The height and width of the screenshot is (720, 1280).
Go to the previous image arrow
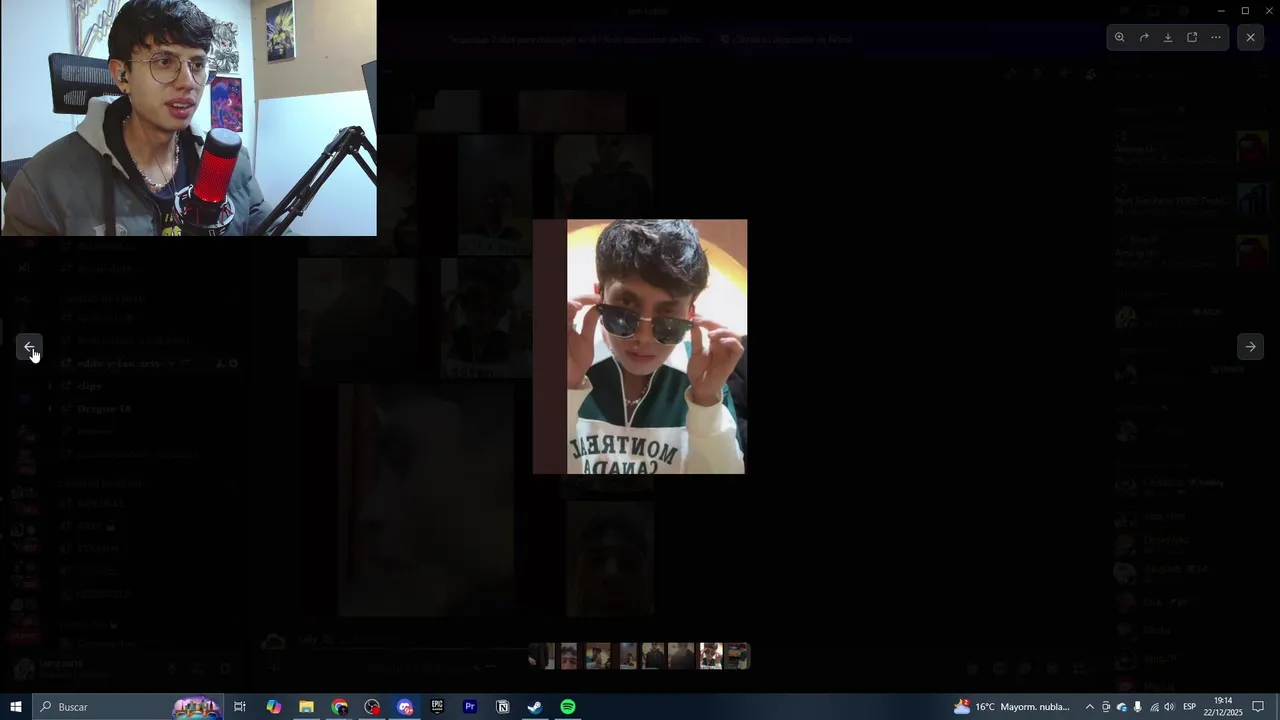(30, 347)
